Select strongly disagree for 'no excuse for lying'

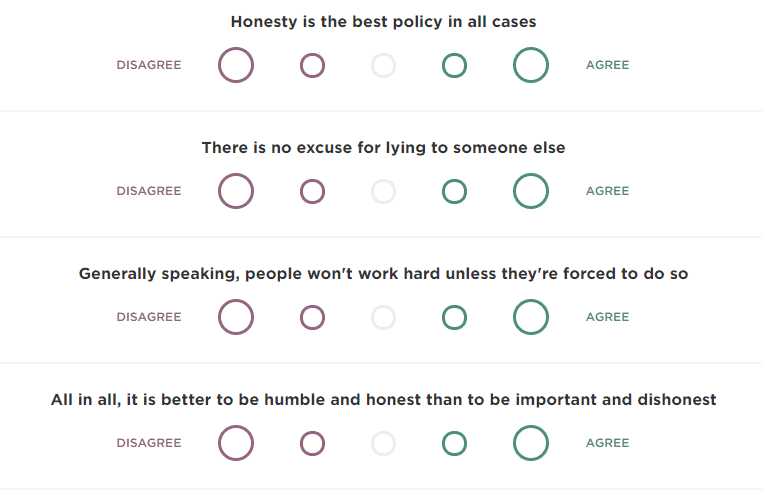point(236,191)
